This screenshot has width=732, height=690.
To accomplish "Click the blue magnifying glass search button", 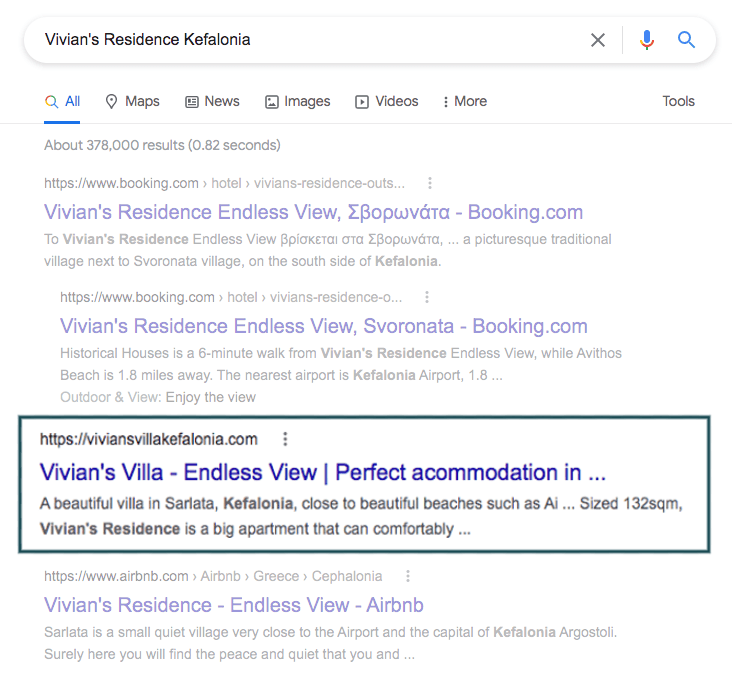I will point(686,40).
